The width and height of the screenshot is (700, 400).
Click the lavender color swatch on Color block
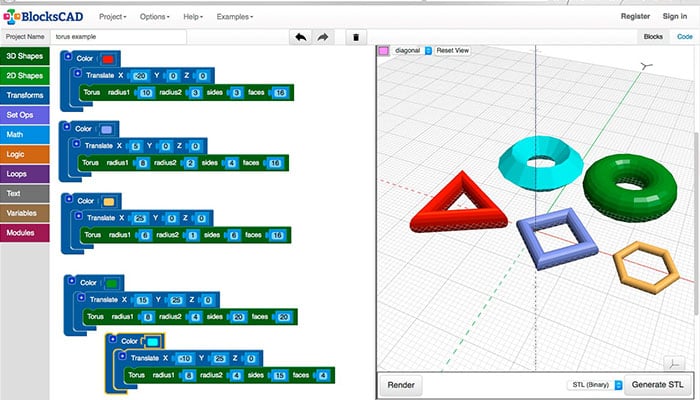107,129
